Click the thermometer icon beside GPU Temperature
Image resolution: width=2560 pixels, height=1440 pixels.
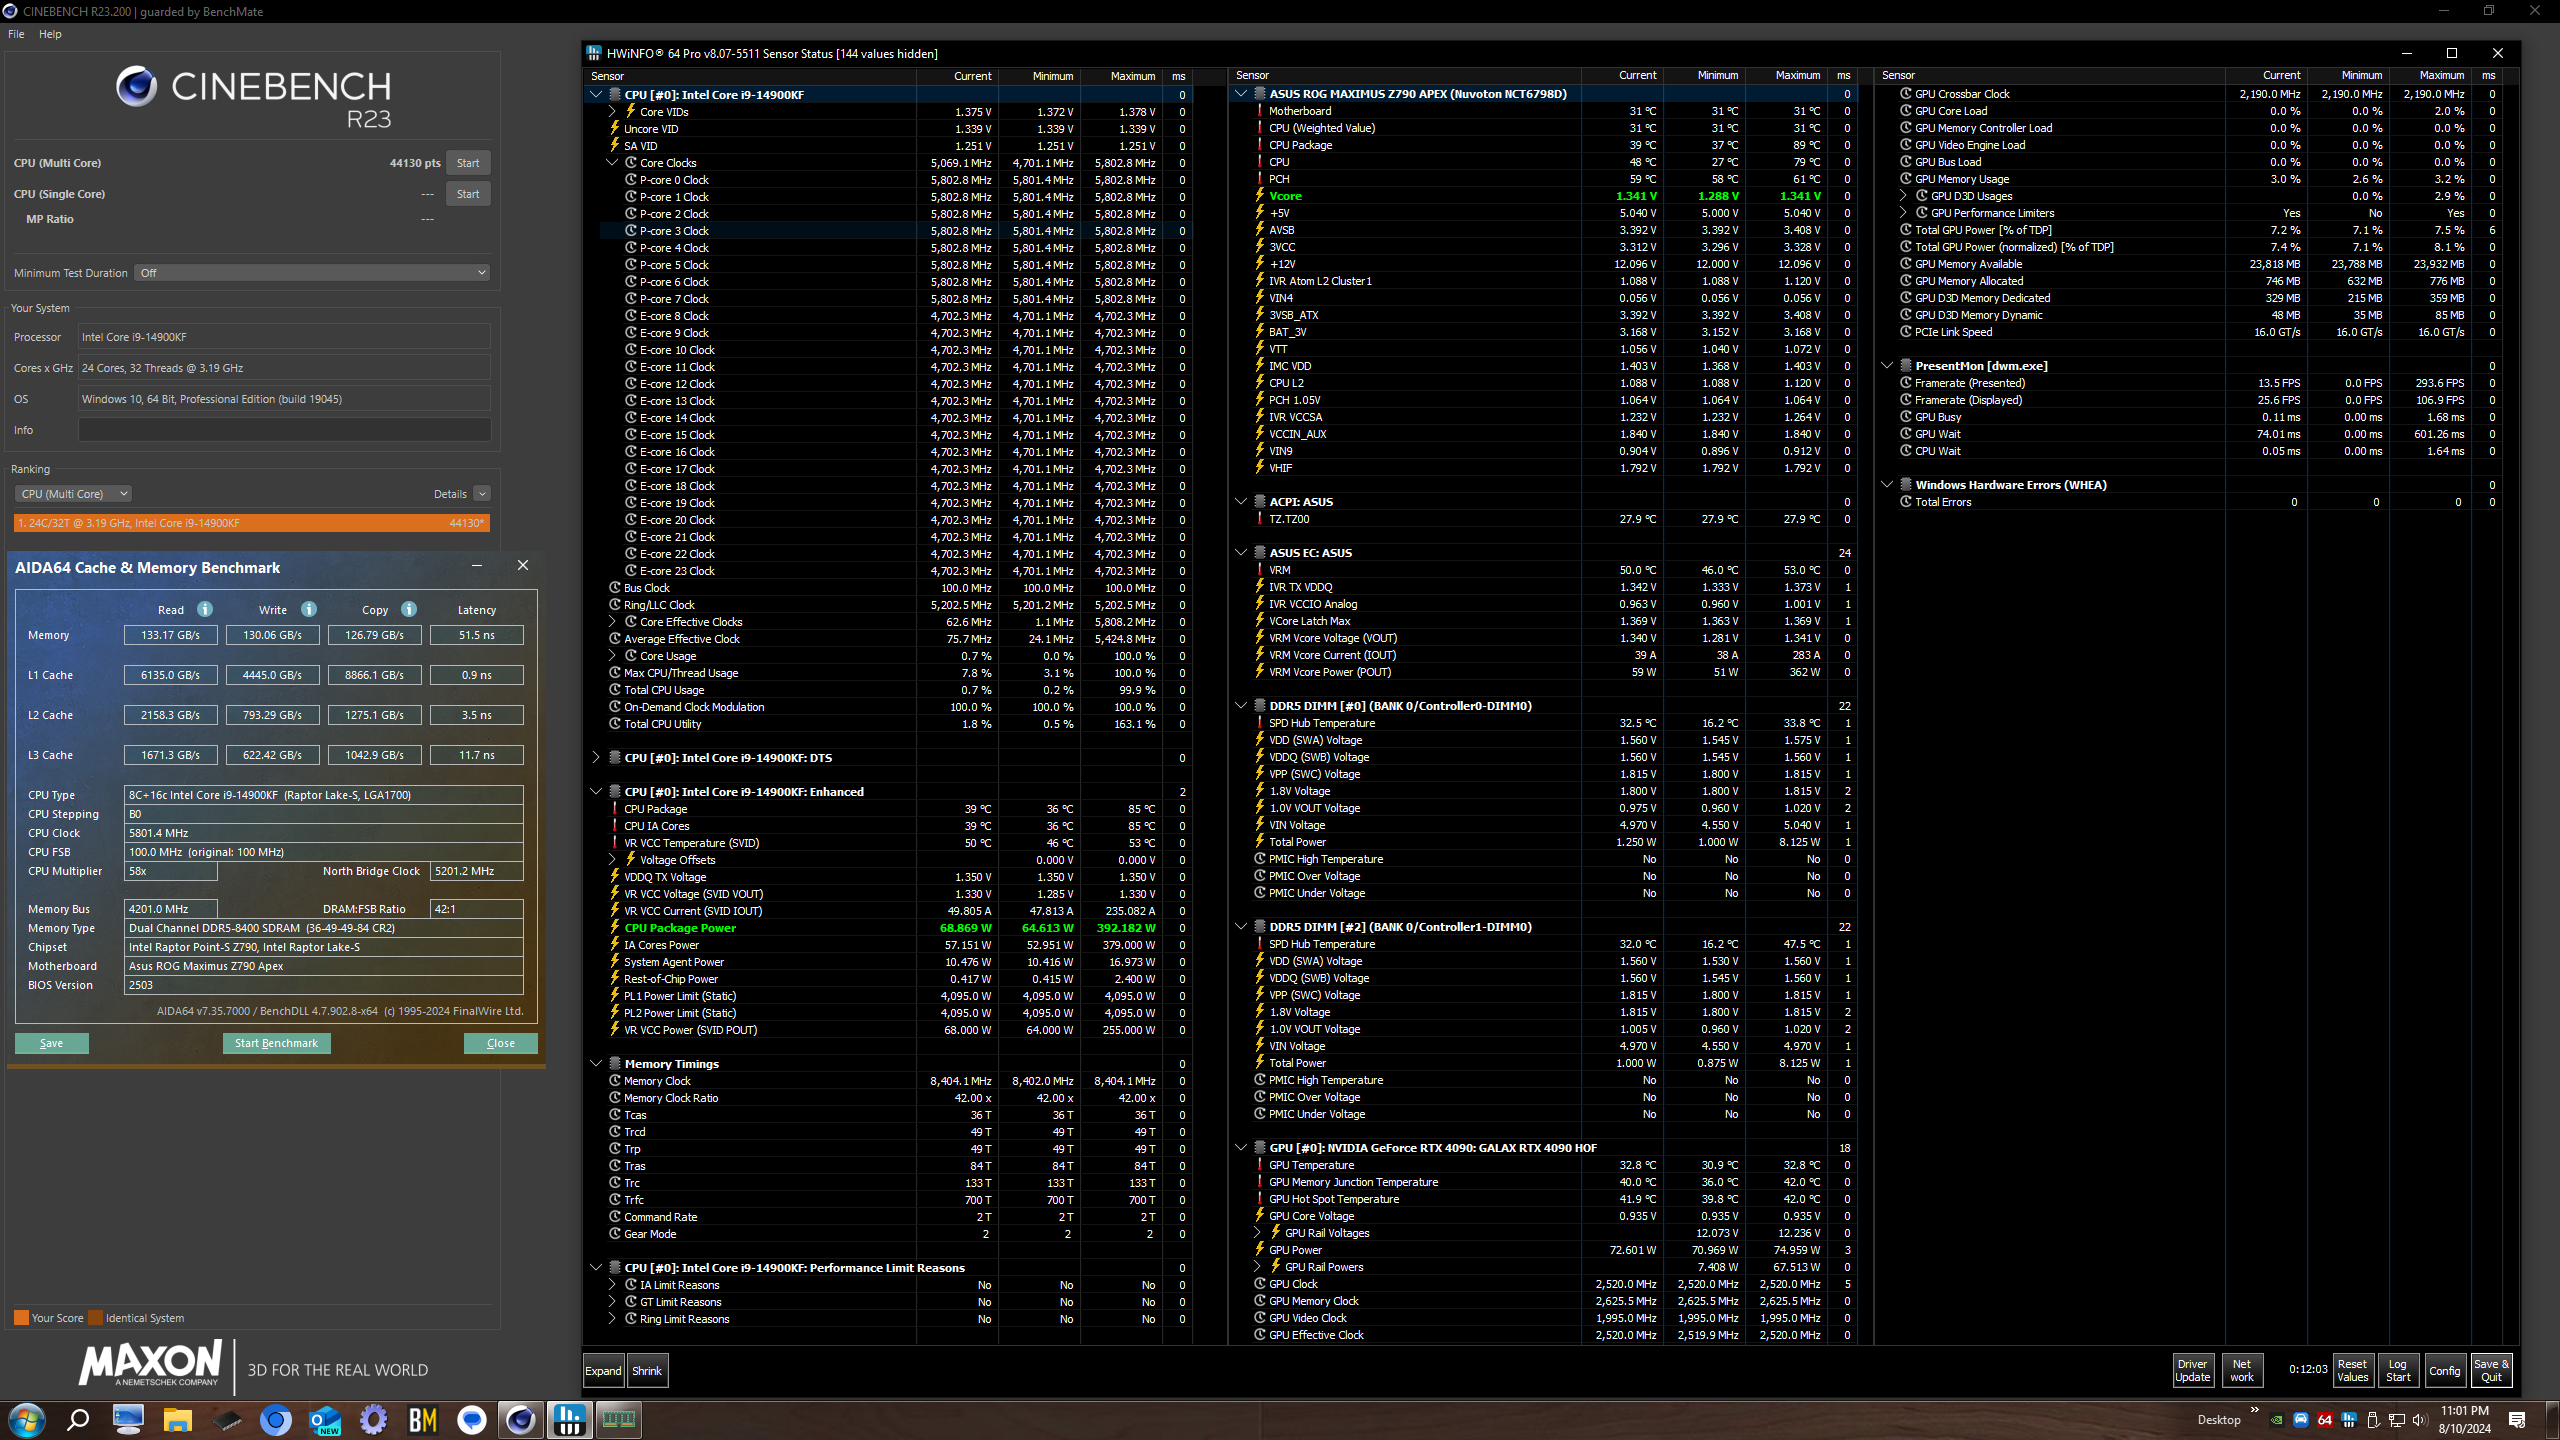click(1260, 1164)
